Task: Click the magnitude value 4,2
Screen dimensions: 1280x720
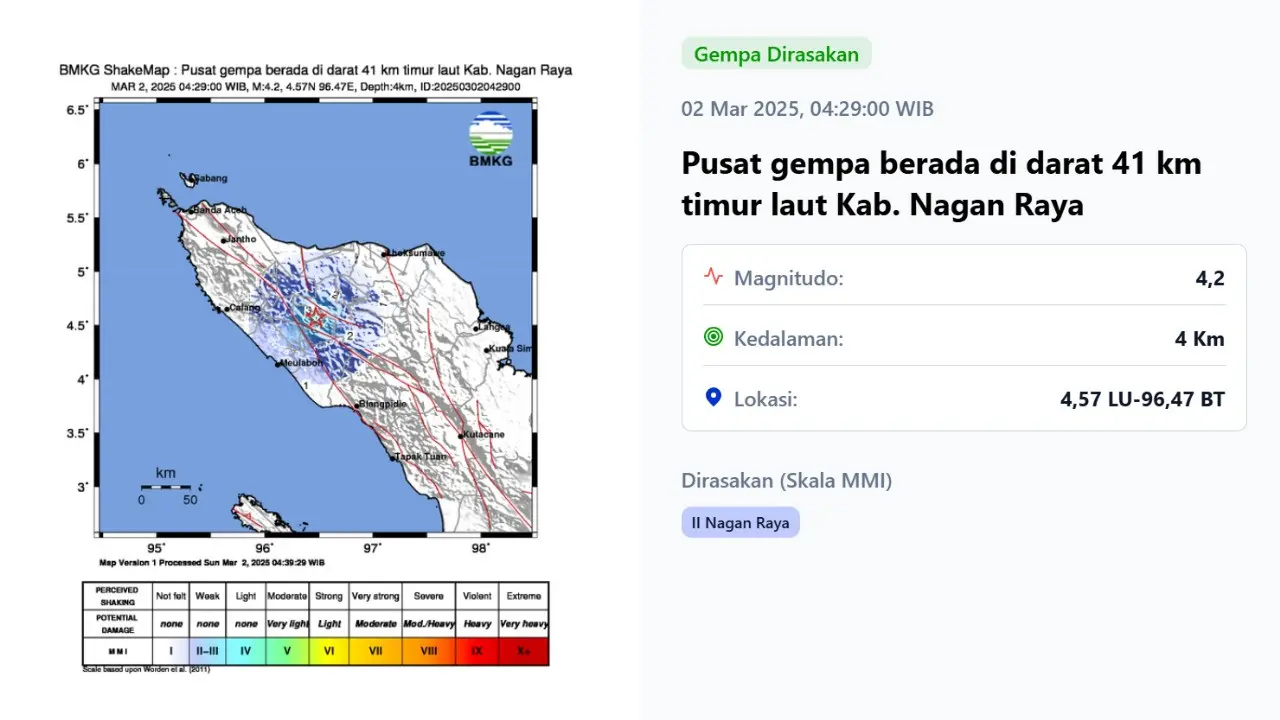Action: [1210, 278]
